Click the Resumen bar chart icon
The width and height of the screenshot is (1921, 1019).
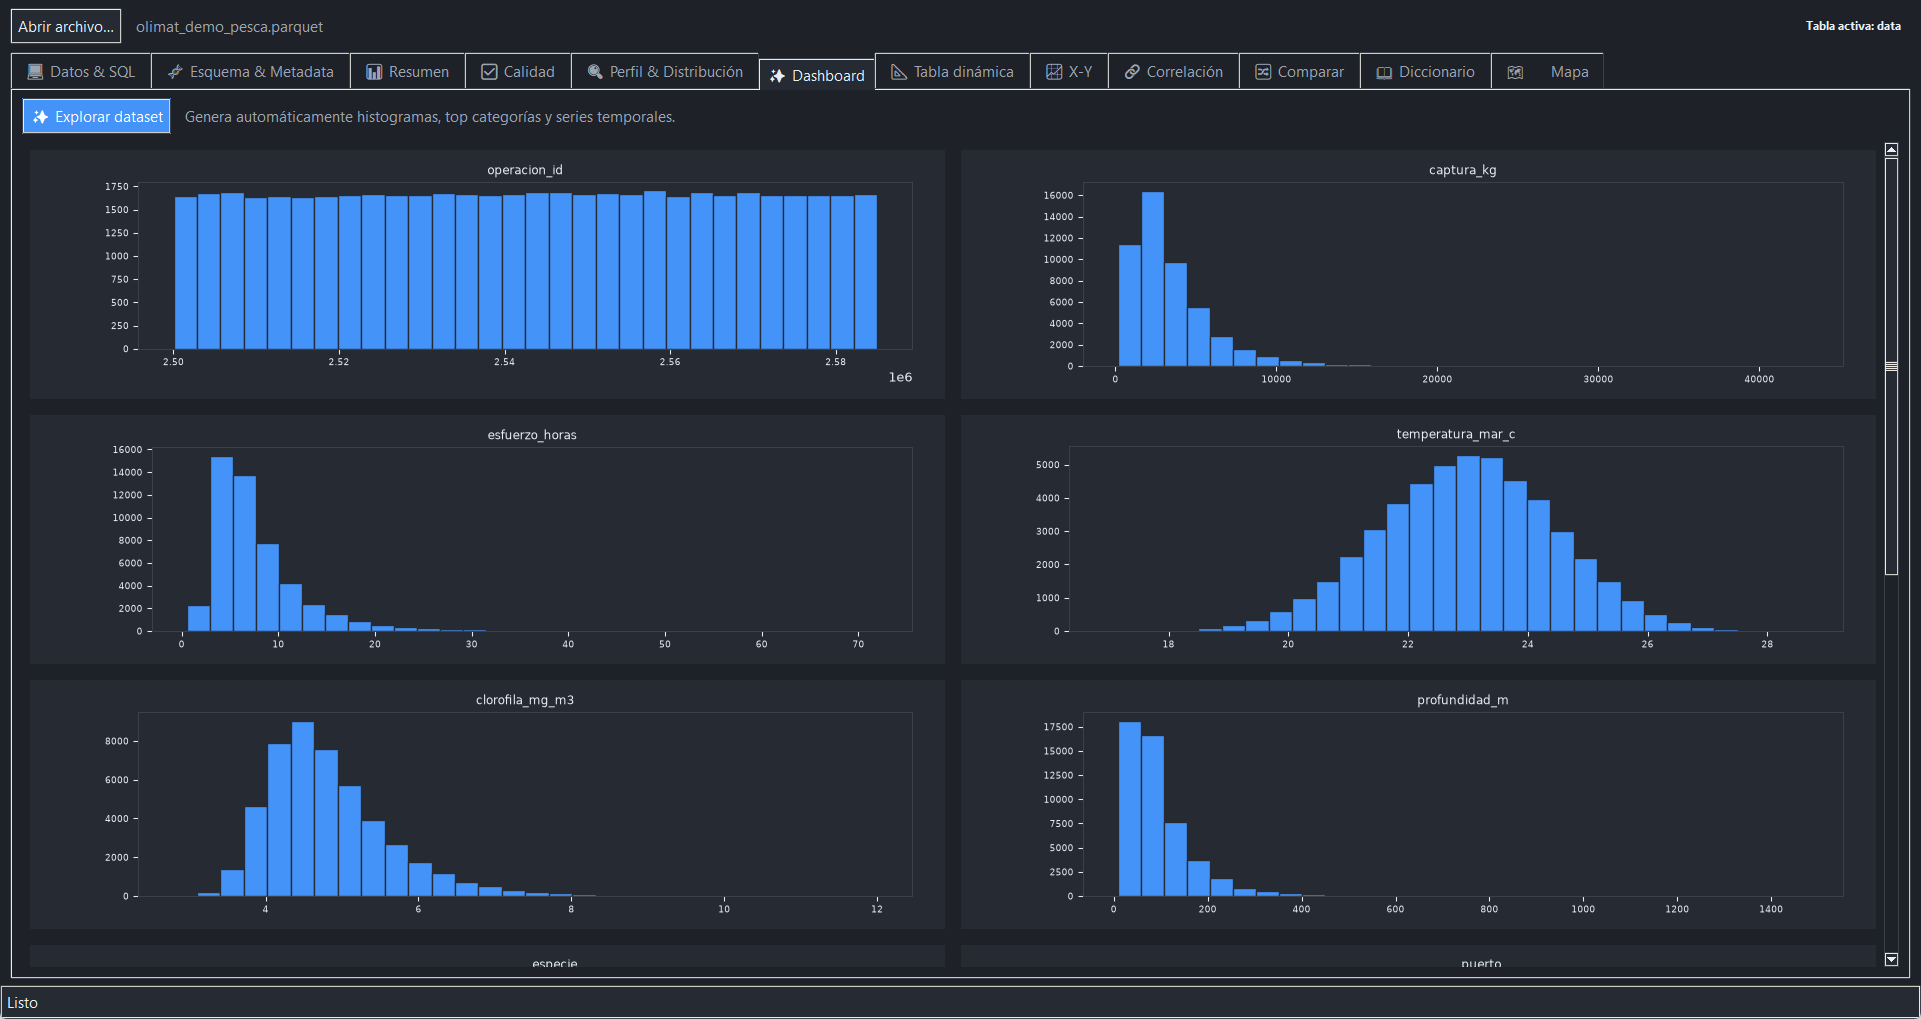(374, 72)
